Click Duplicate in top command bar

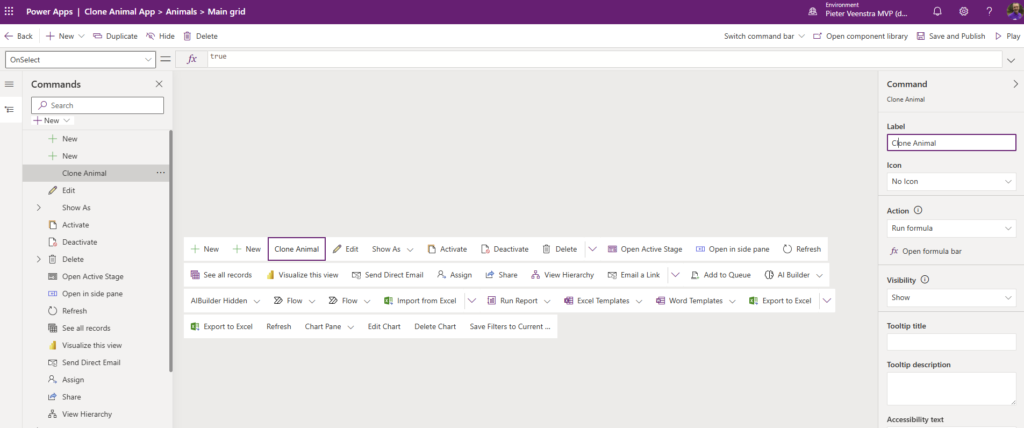pos(115,36)
